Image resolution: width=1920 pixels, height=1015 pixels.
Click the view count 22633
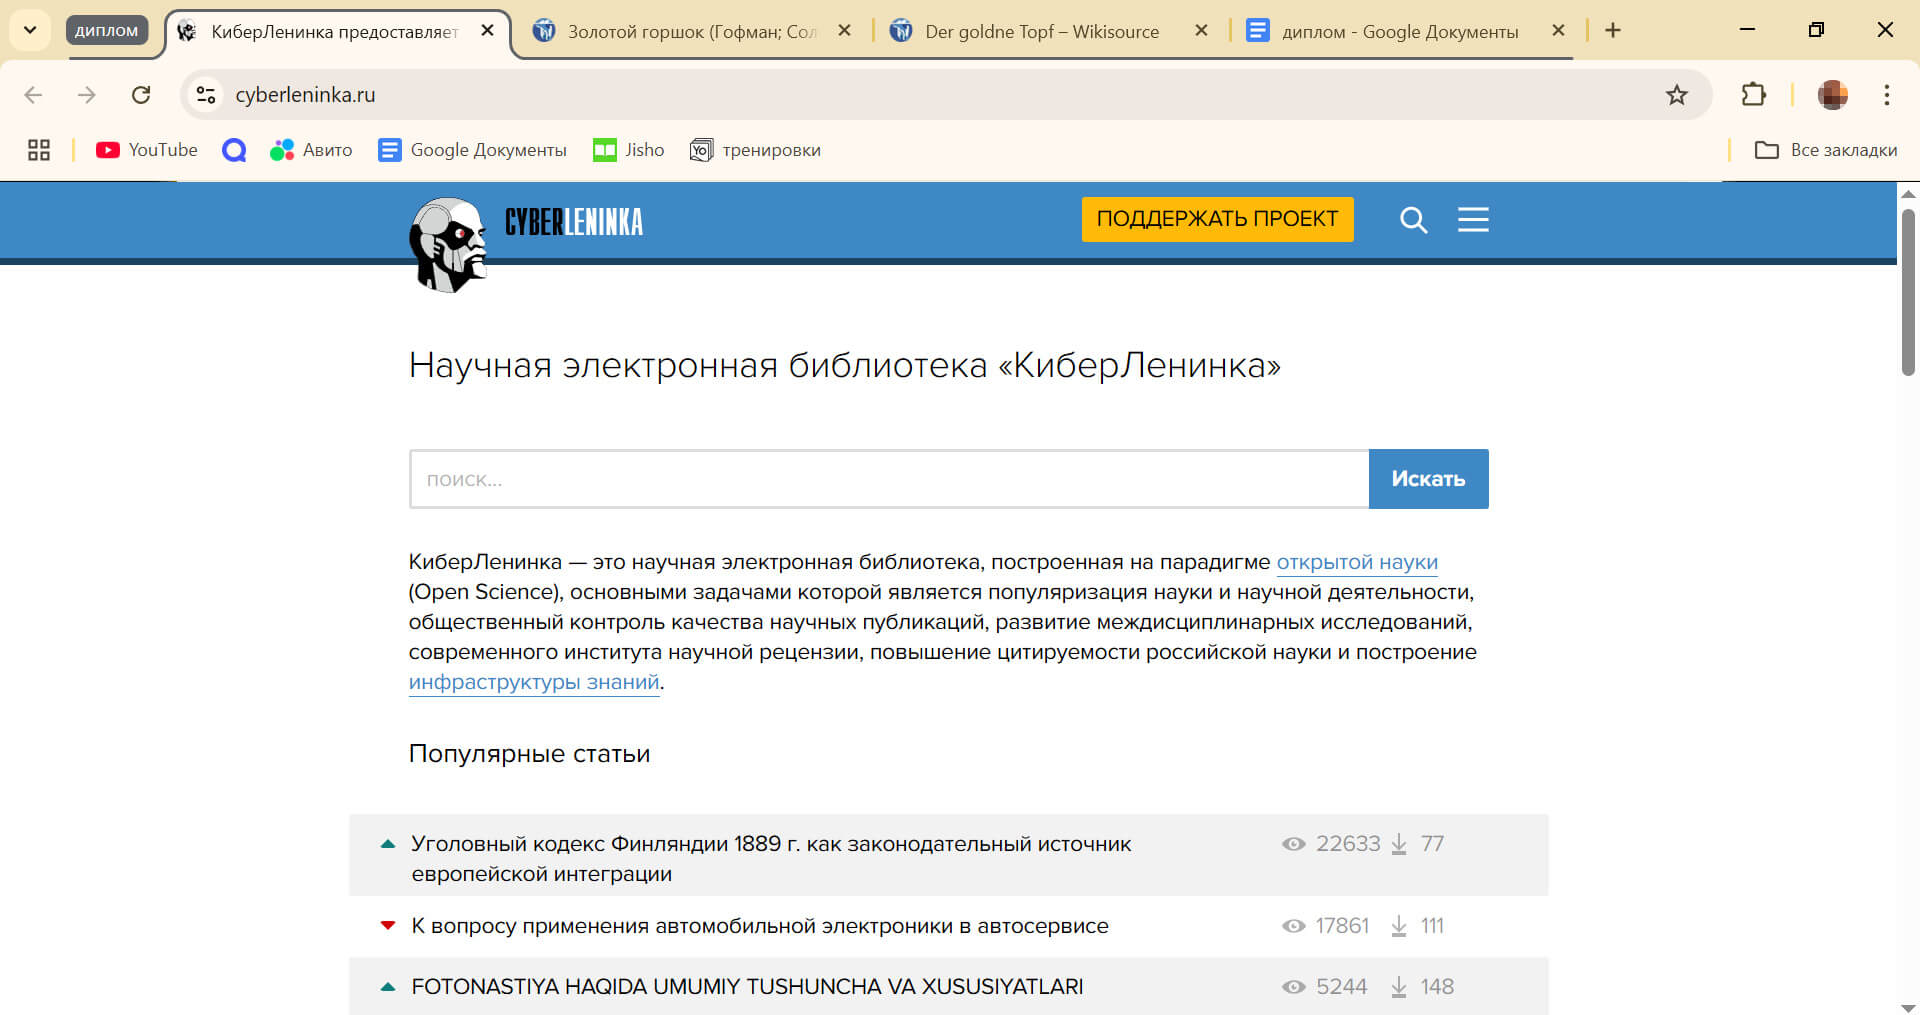pyautogui.click(x=1348, y=844)
